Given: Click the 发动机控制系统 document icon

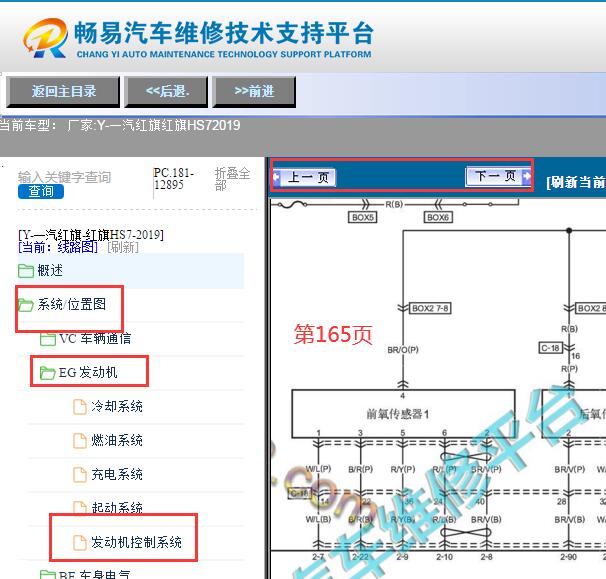Looking at the screenshot, I should pyautogui.click(x=80, y=542).
